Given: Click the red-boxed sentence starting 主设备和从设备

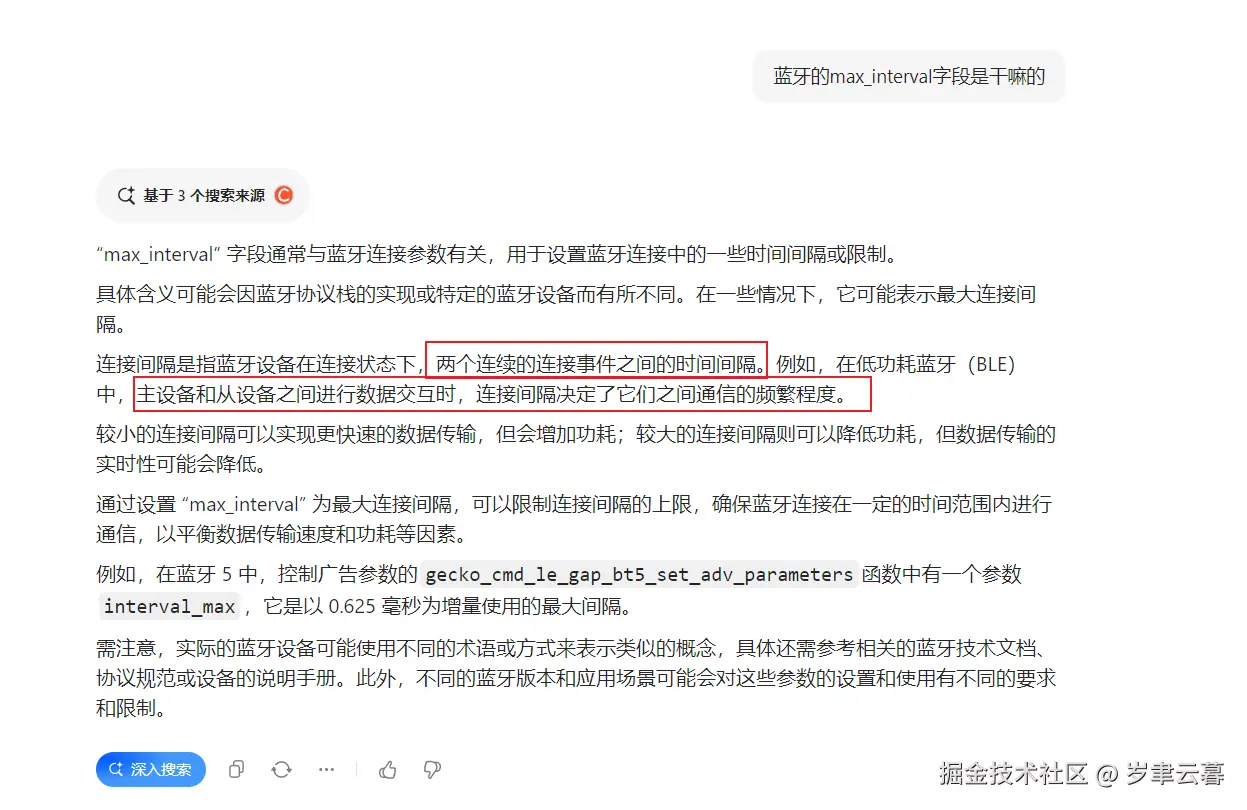Looking at the screenshot, I should tap(502, 394).
